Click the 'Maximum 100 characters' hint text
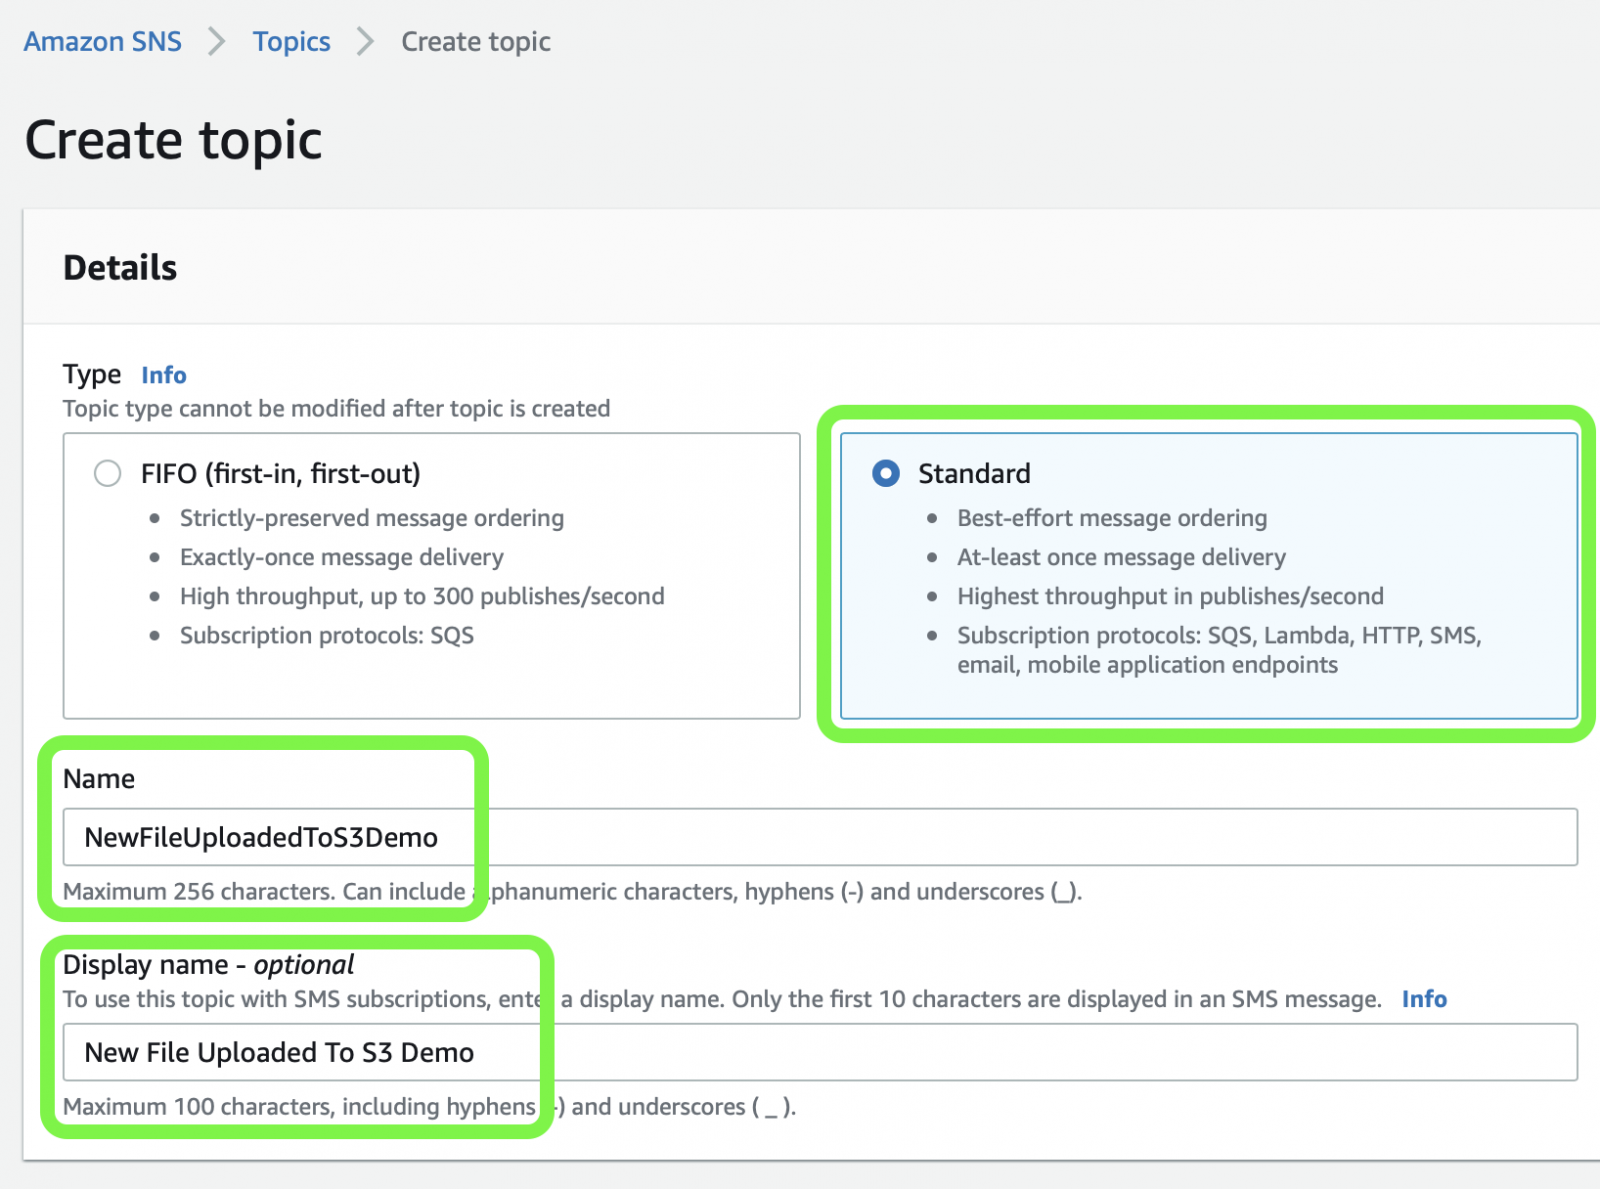 click(430, 1106)
